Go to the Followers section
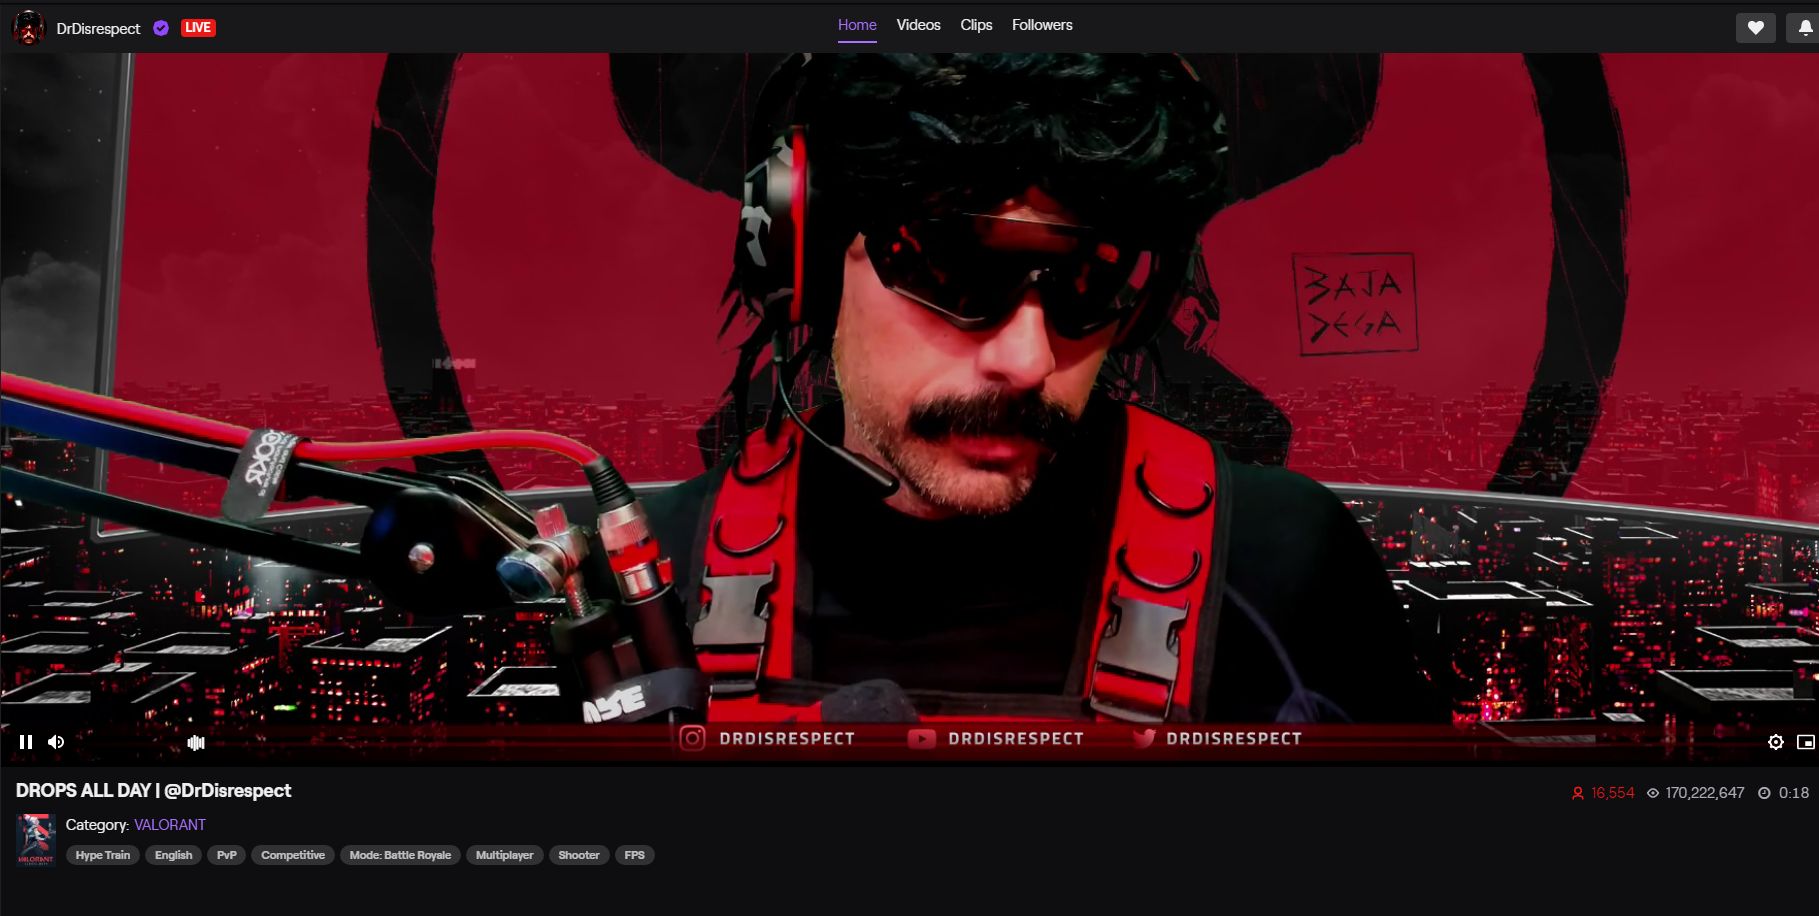Screen dimensions: 1819x916 (1041, 25)
